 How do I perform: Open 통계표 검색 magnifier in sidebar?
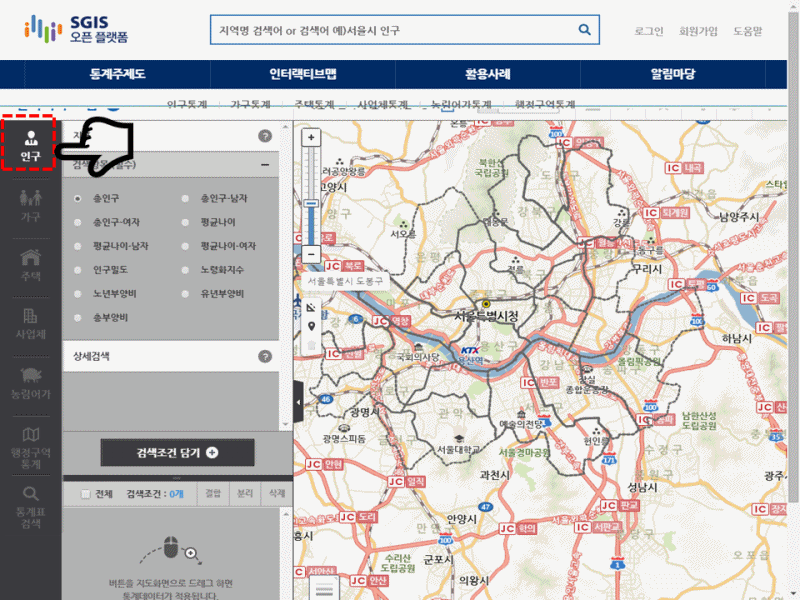(x=30, y=506)
